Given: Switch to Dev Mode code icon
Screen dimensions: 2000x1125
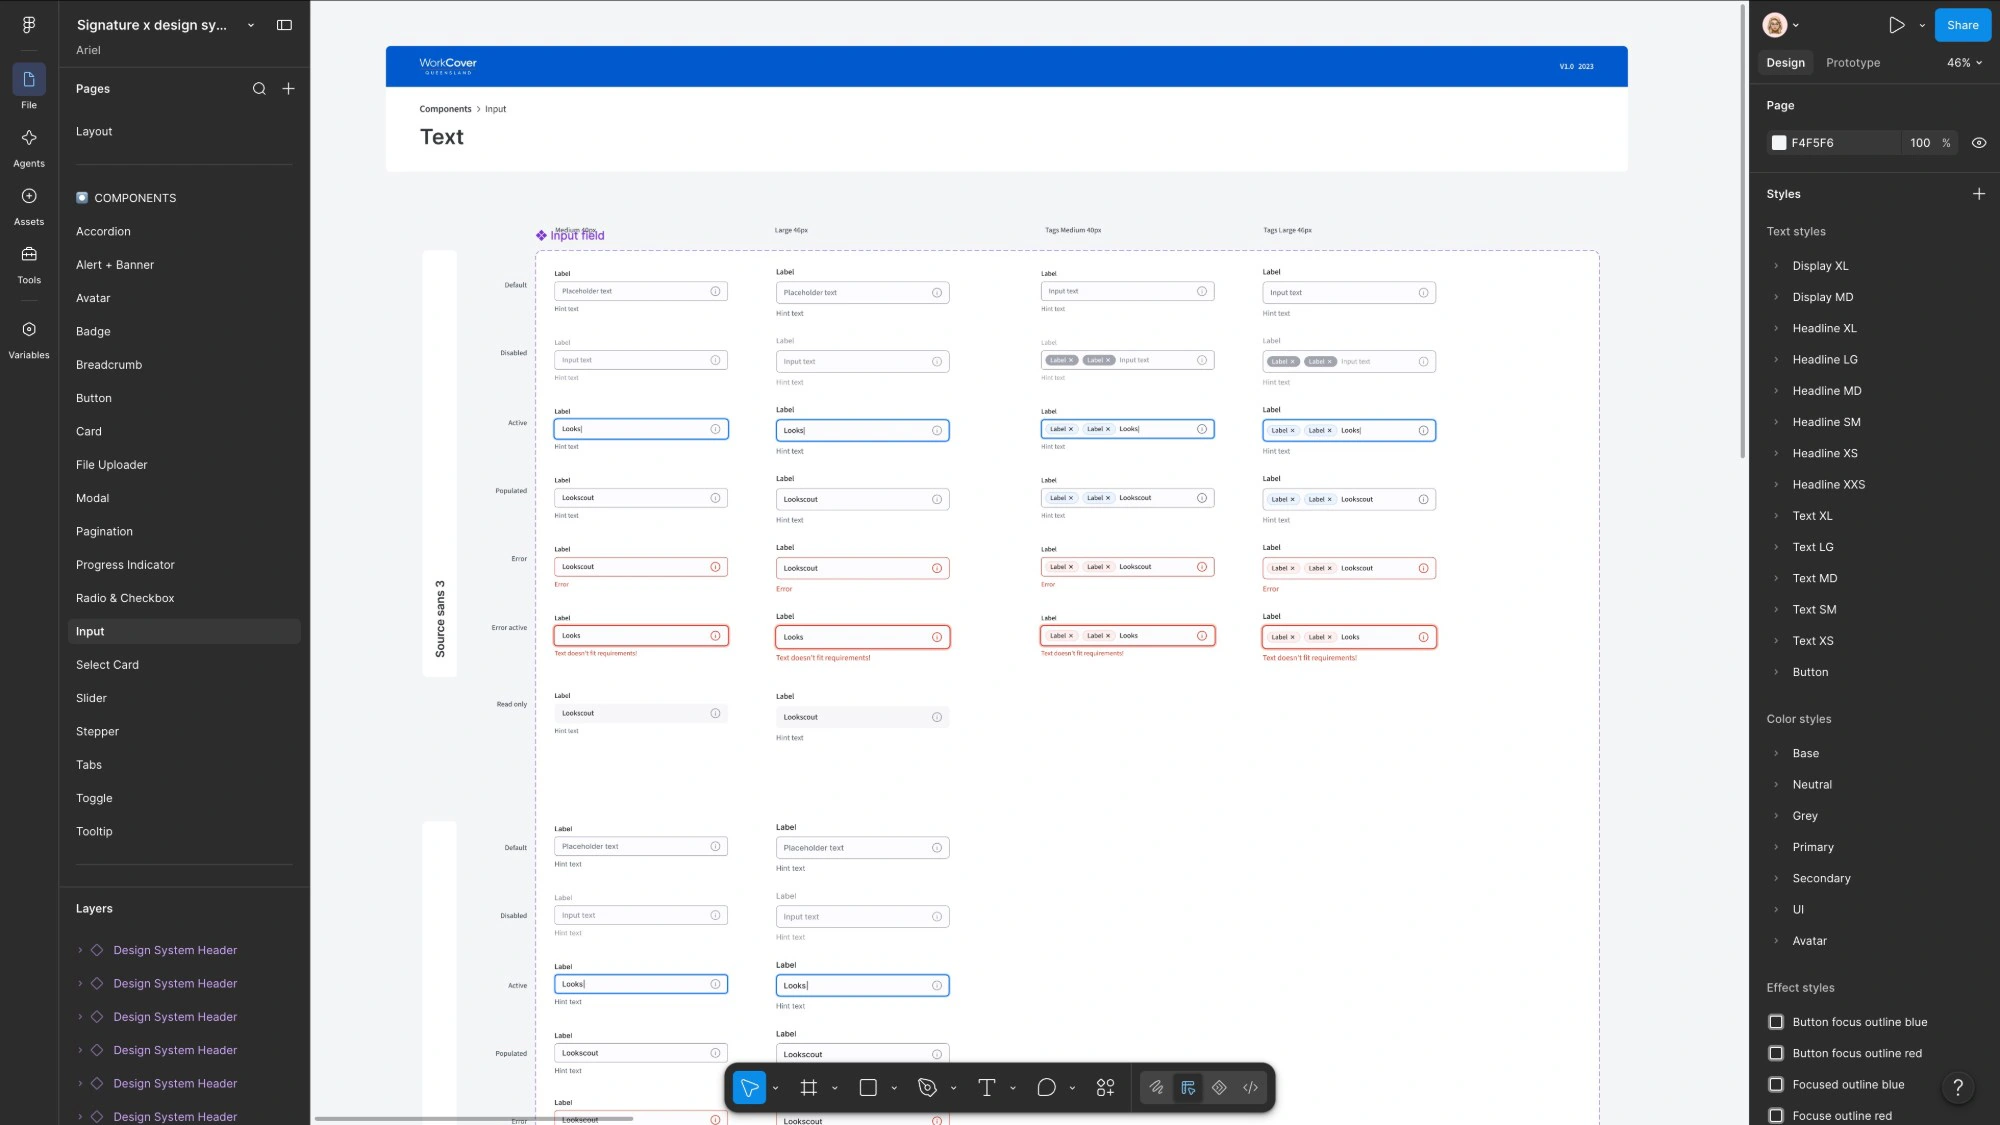Looking at the screenshot, I should tap(1250, 1087).
